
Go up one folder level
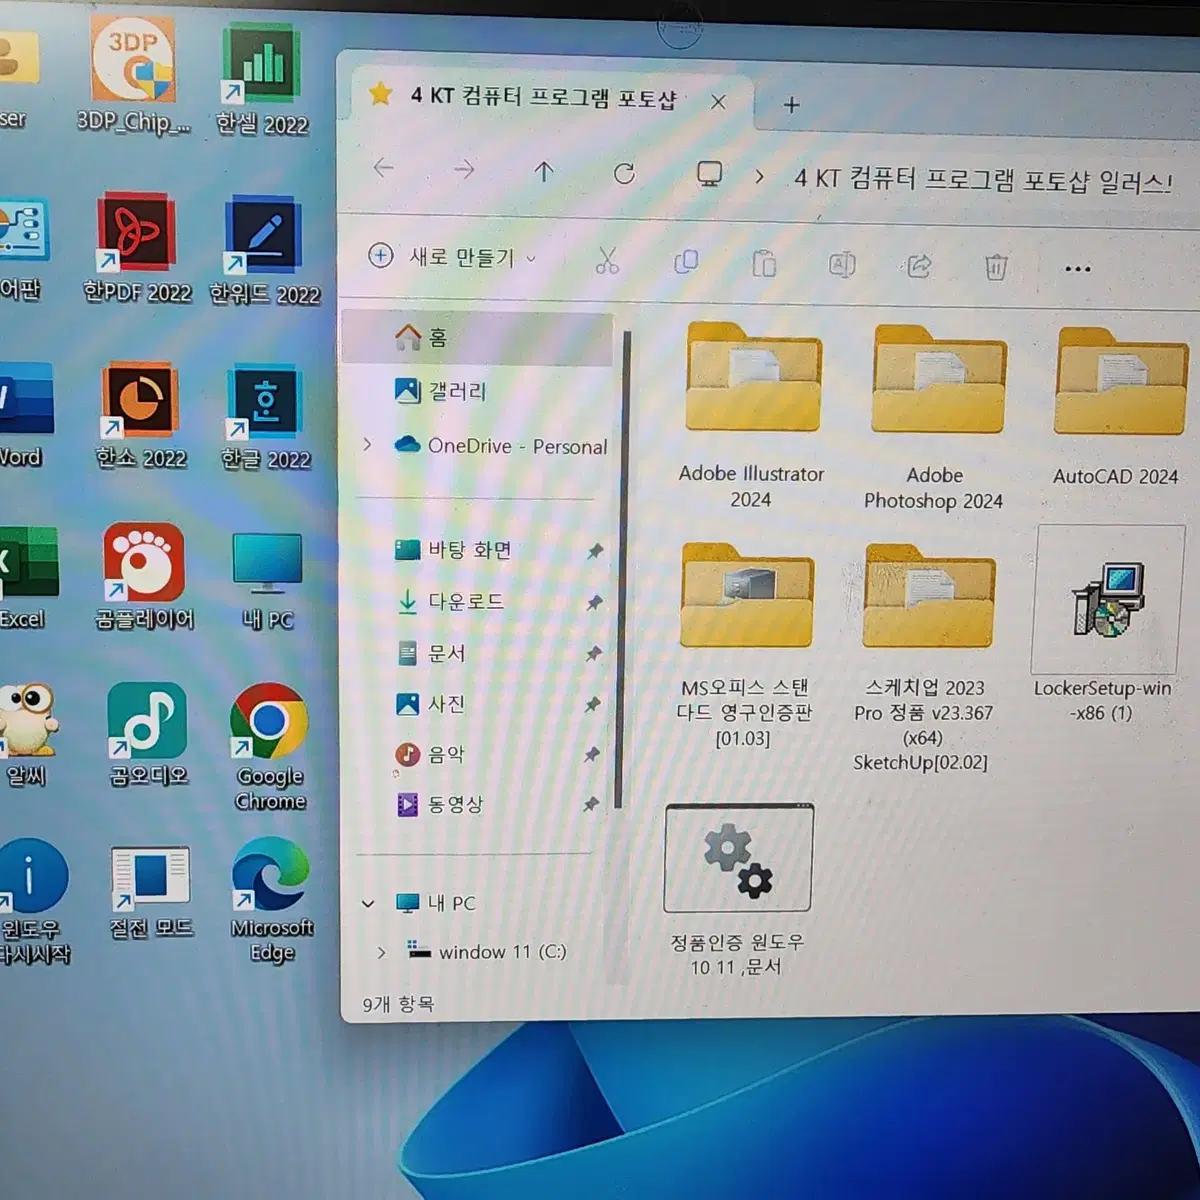tap(544, 172)
